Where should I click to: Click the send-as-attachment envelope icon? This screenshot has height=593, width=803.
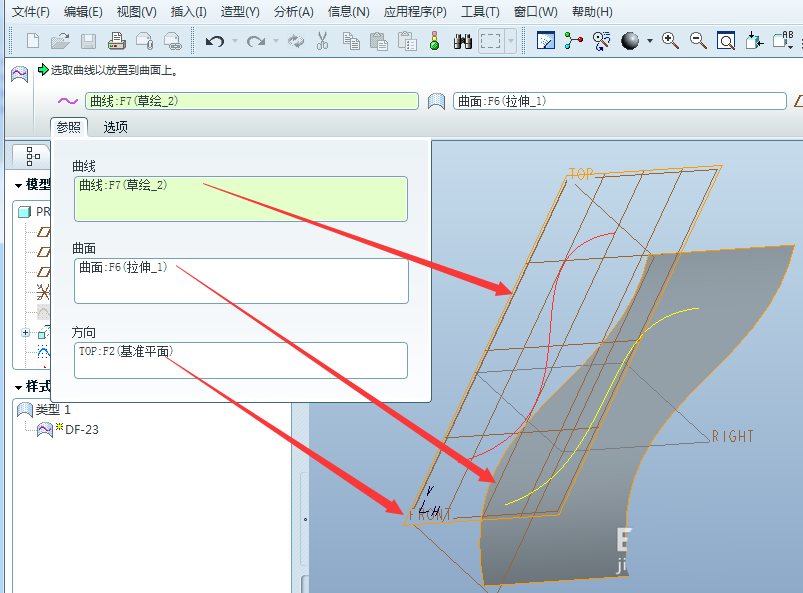click(144, 41)
